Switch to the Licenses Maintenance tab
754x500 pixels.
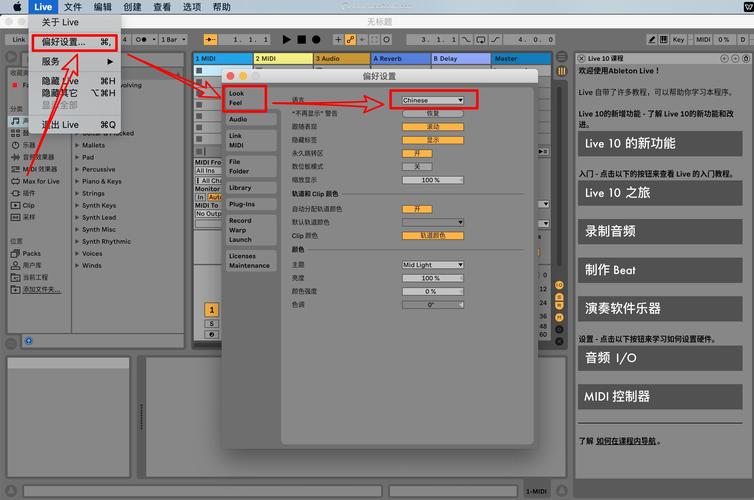point(251,261)
